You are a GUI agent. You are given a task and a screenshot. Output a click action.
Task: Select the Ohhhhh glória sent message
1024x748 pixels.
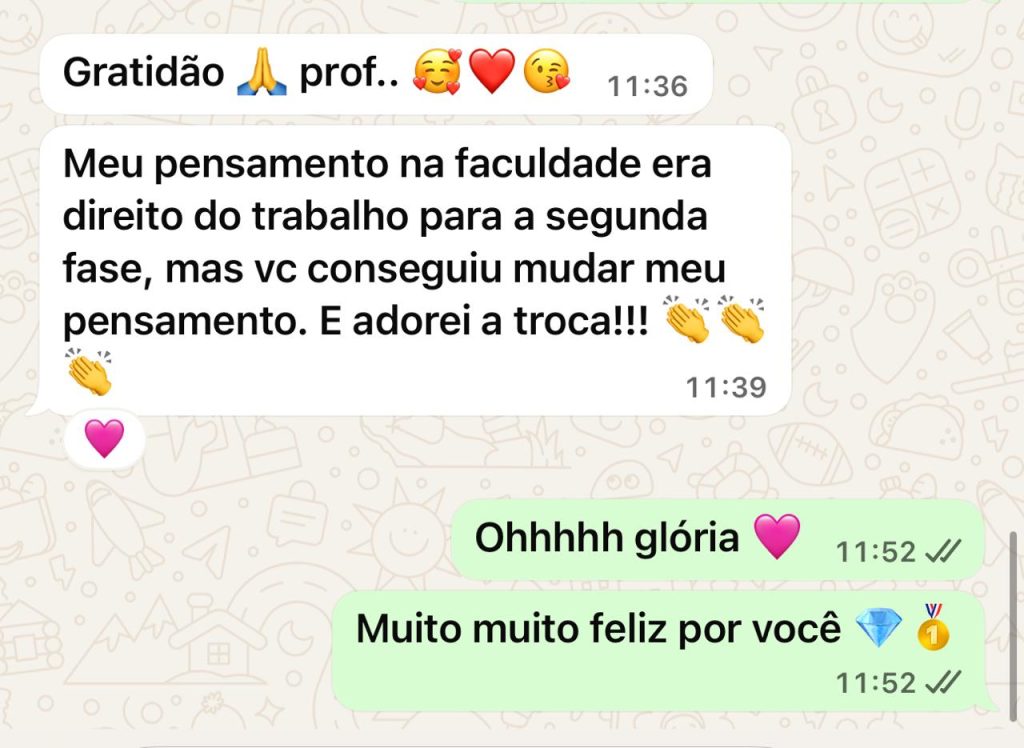point(717,540)
